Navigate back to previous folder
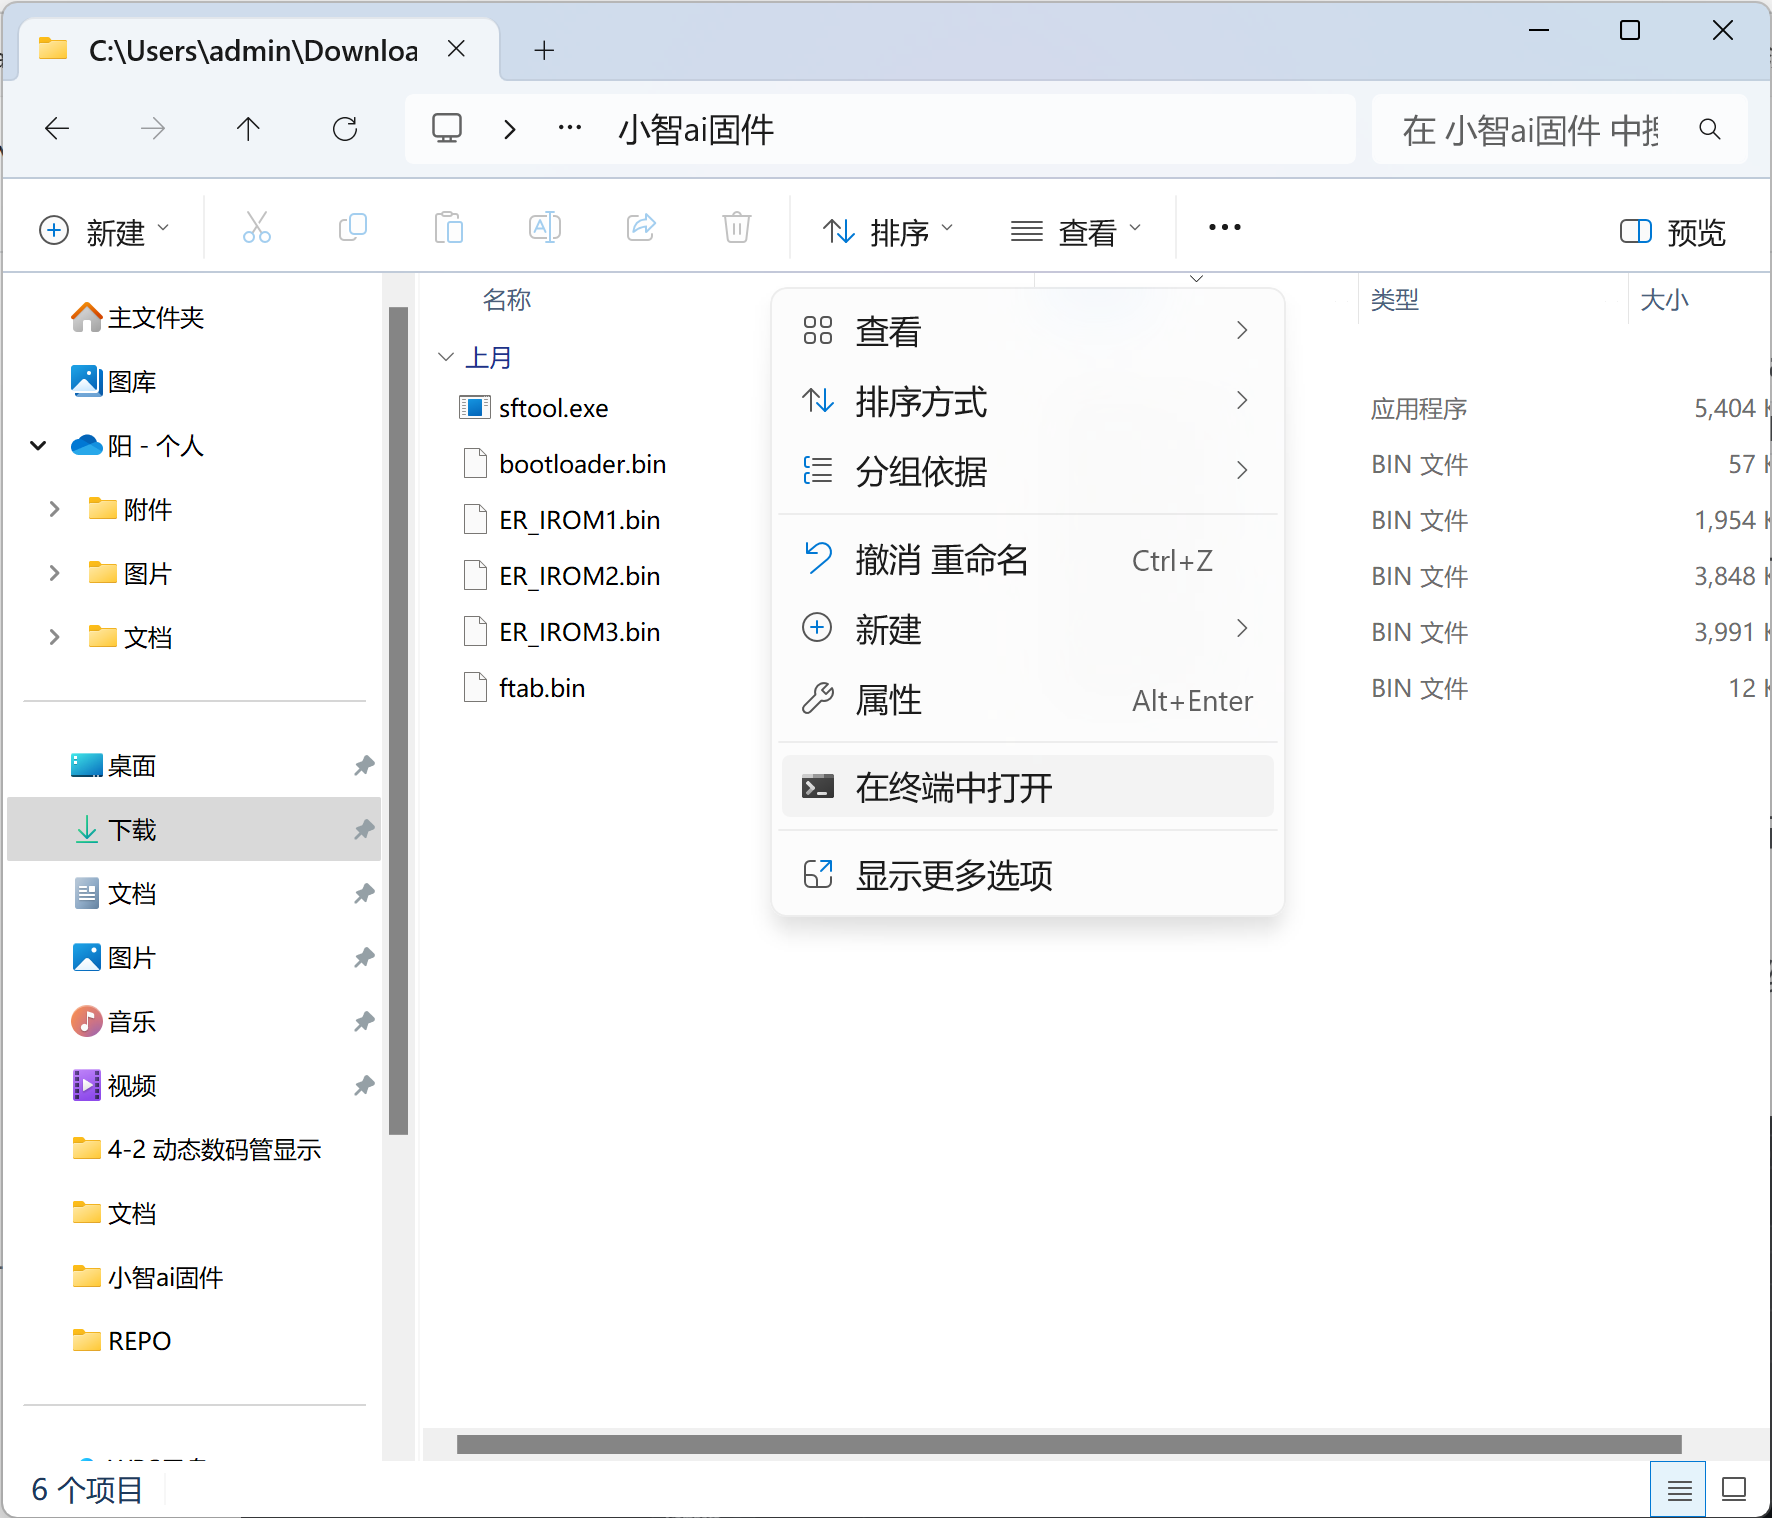The width and height of the screenshot is (1772, 1518). (x=58, y=129)
